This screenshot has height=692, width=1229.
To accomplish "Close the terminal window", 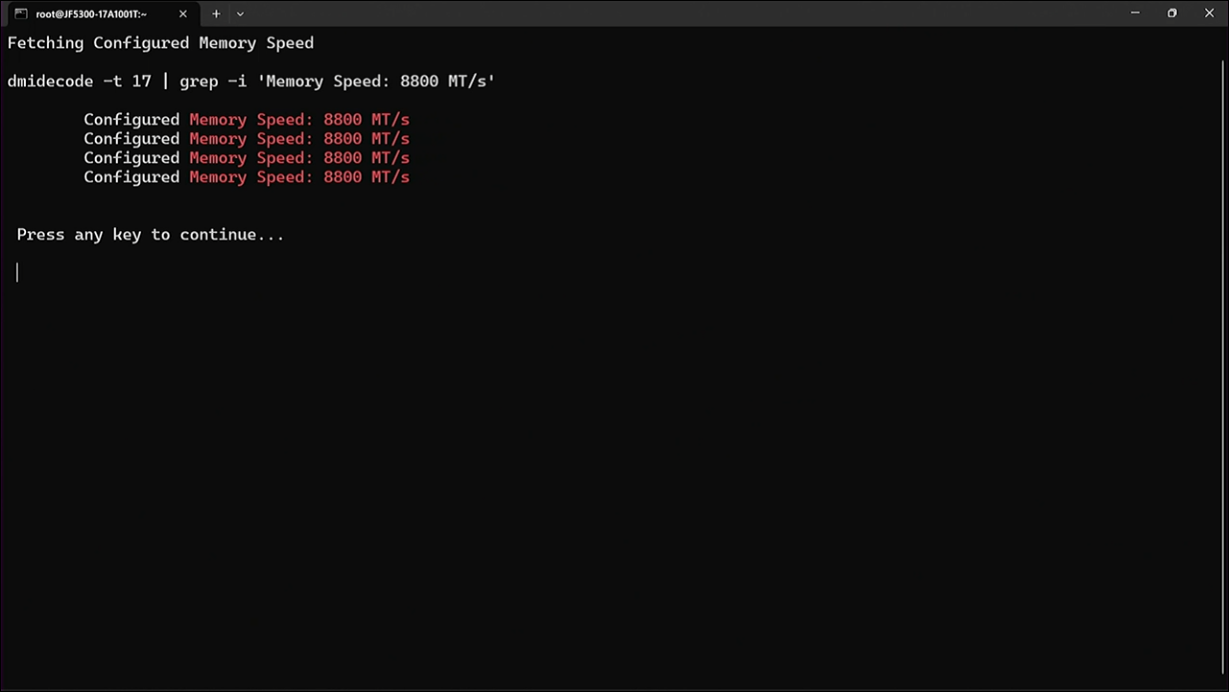I will coord(1209,13).
